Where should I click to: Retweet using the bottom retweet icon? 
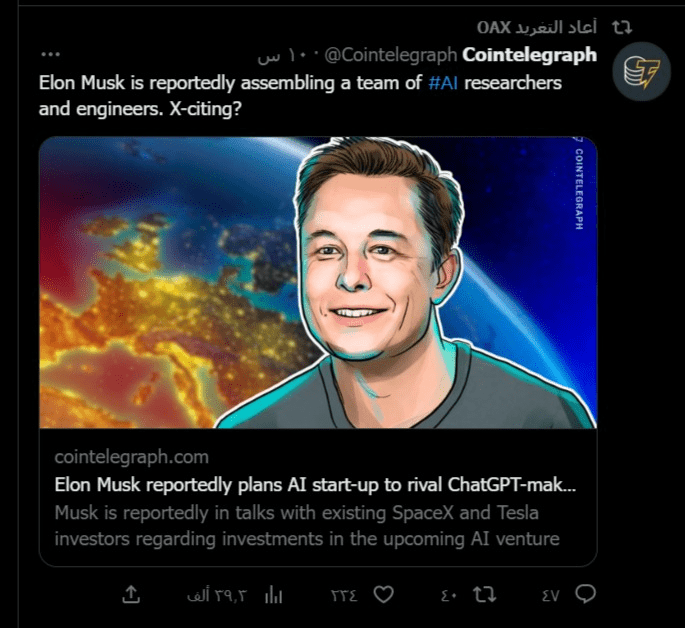pyautogui.click(x=484, y=594)
